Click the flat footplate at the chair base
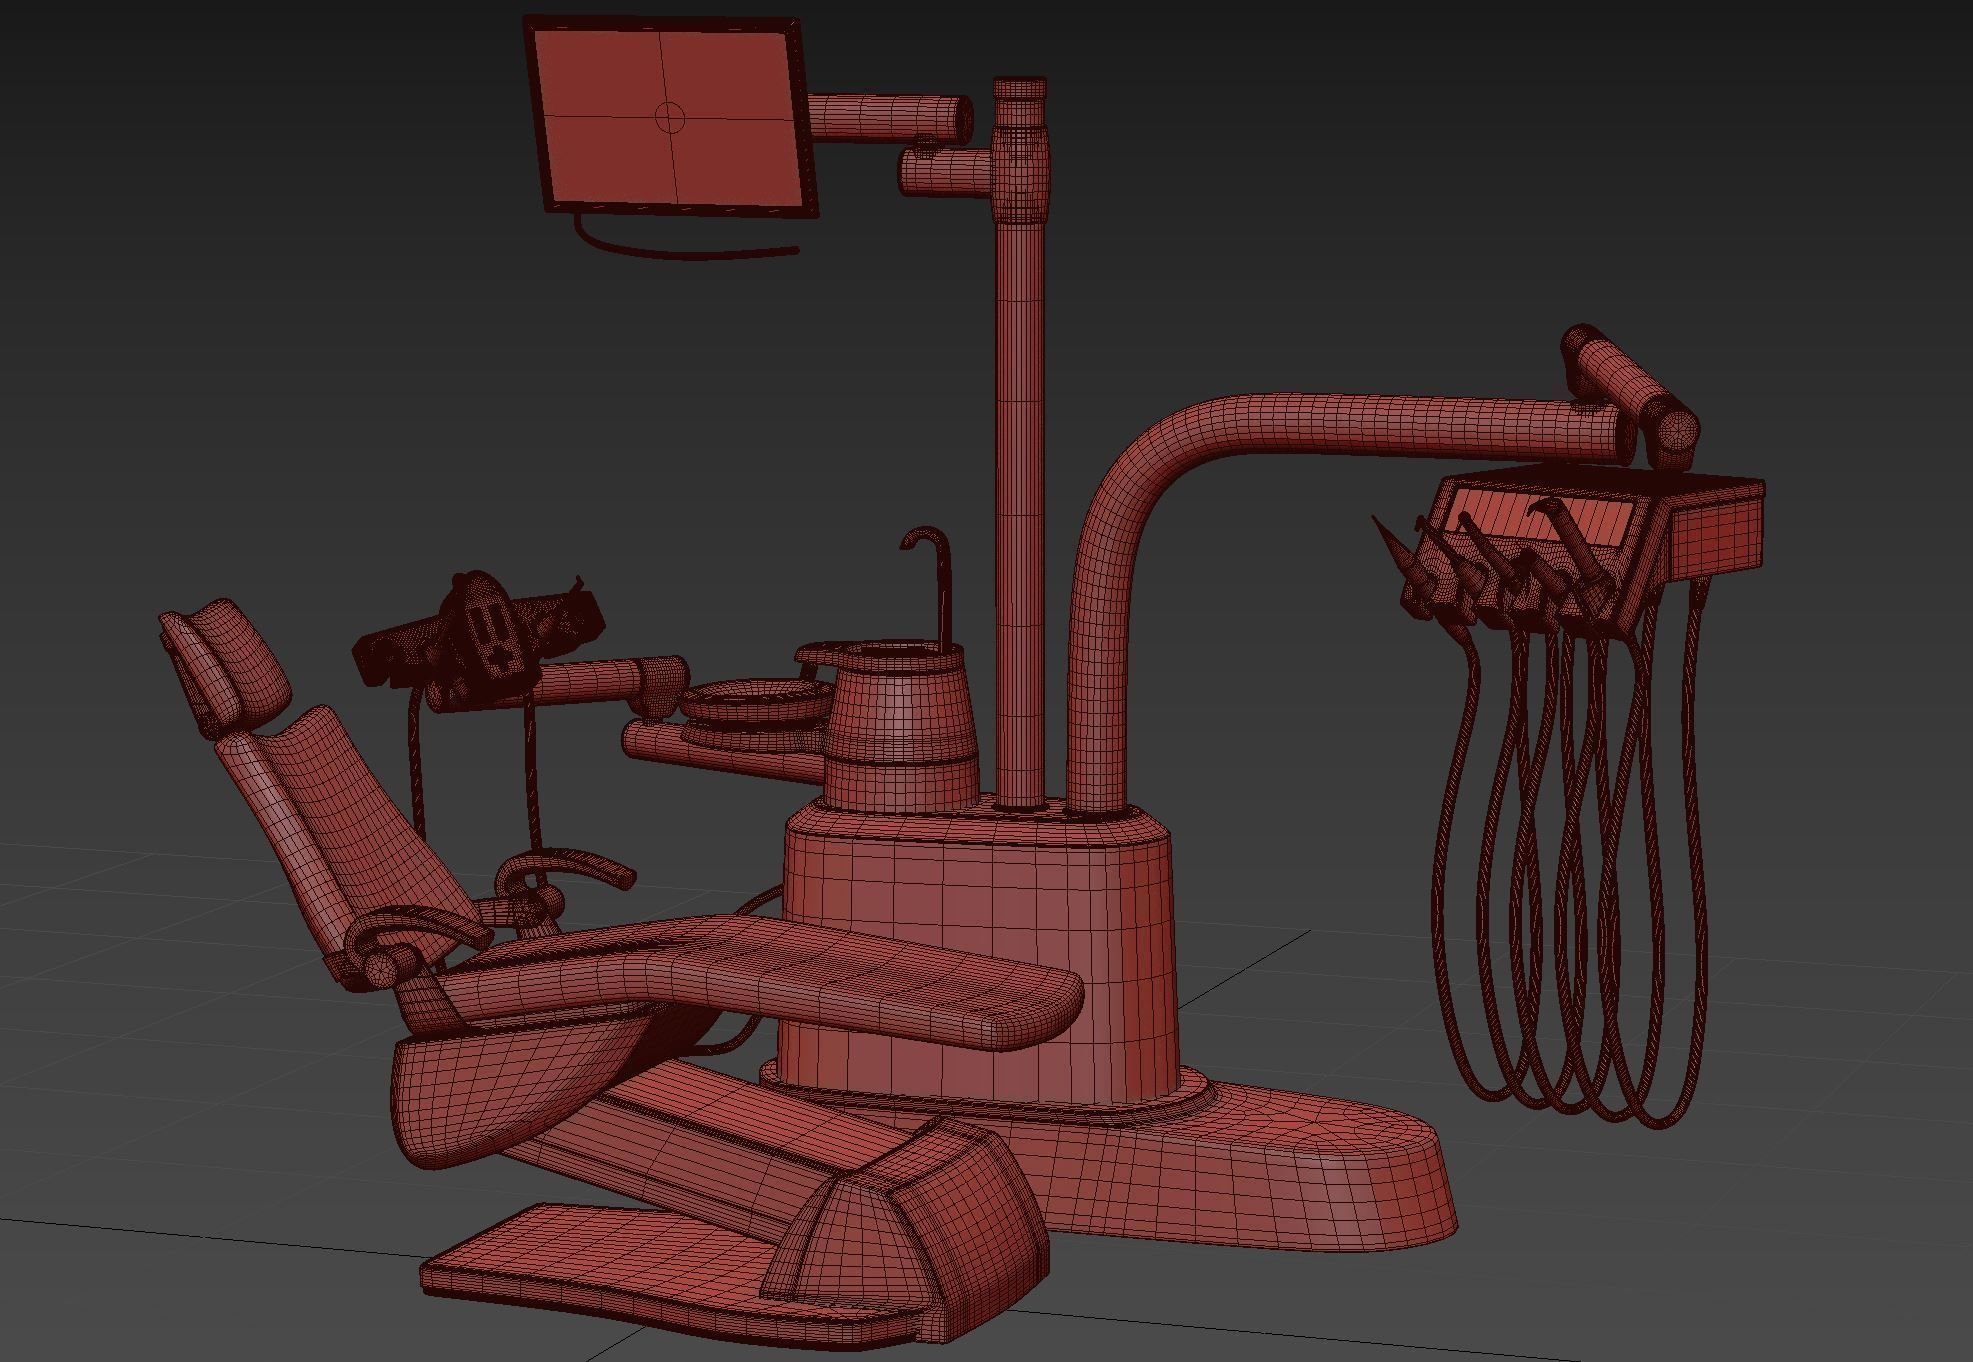Screen dimensions: 1973x1362 (600, 1260)
